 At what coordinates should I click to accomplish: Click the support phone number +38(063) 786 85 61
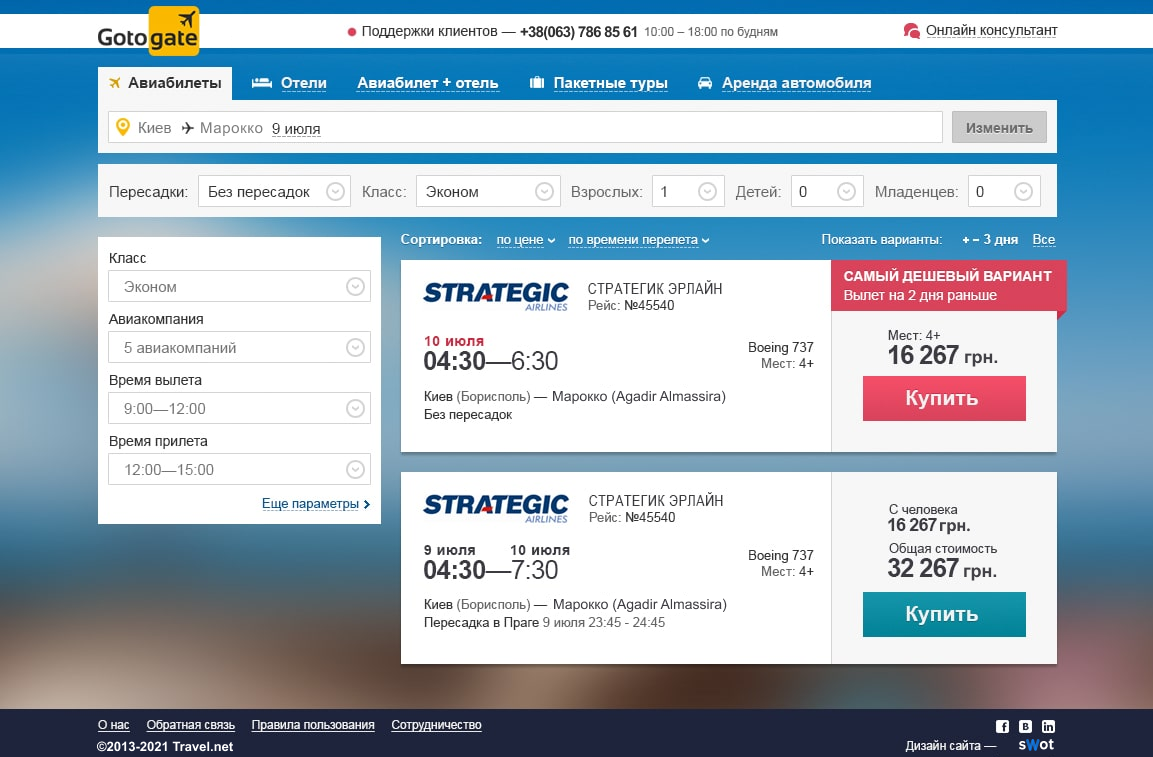[x=578, y=32]
